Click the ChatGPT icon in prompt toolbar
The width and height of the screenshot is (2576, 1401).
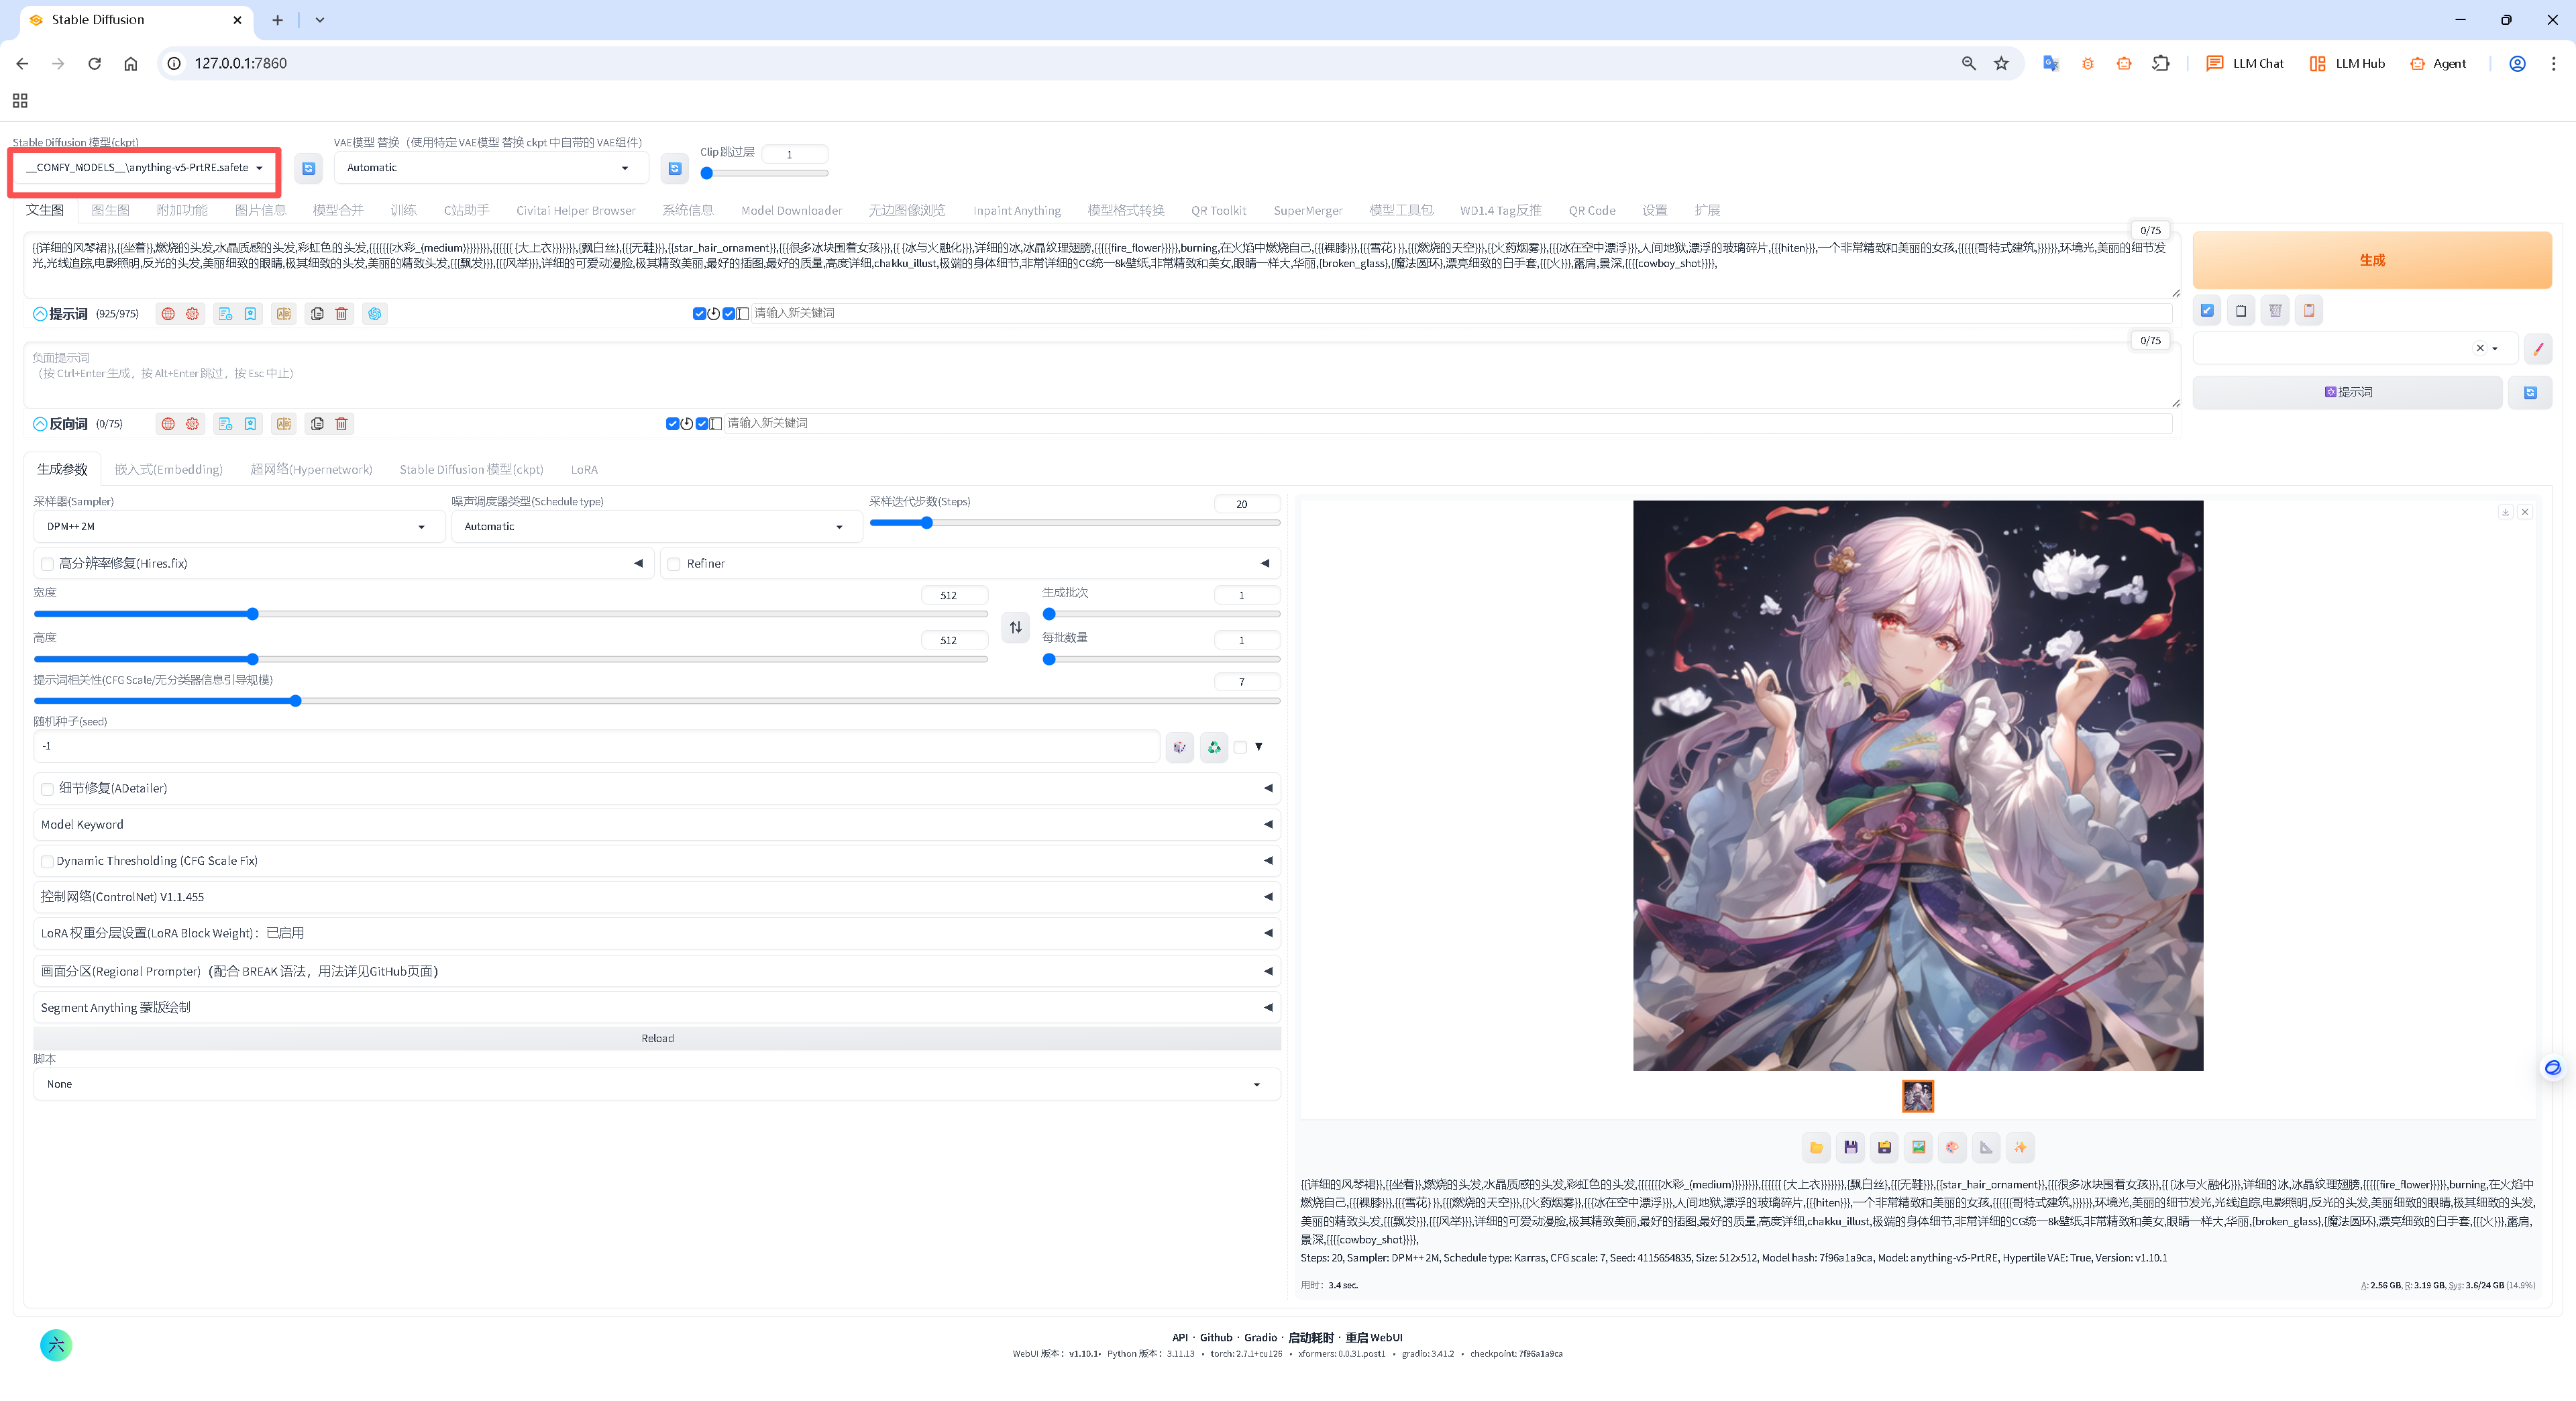[374, 314]
